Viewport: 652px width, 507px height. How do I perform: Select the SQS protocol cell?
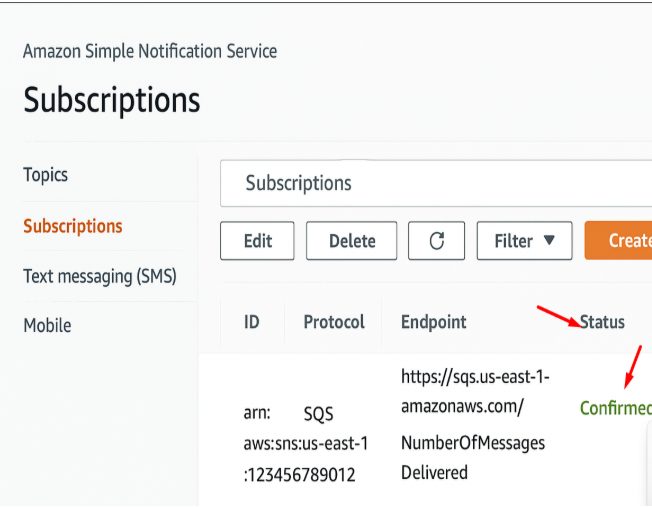[x=318, y=412]
